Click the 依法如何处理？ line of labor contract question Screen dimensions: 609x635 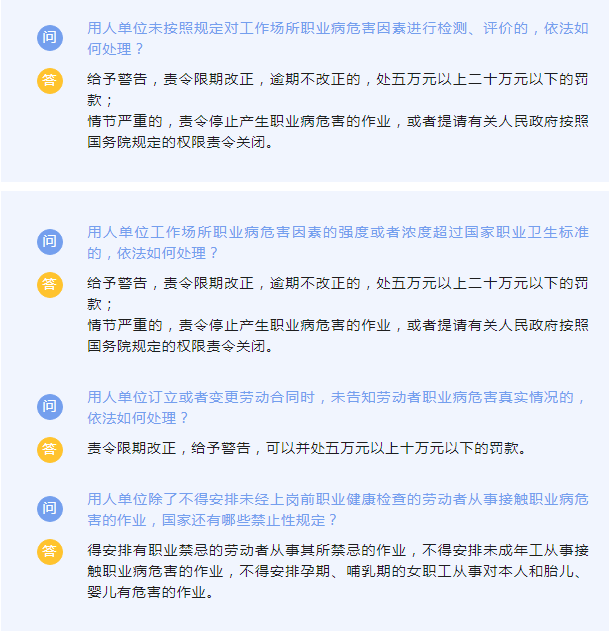pyautogui.click(x=138, y=418)
